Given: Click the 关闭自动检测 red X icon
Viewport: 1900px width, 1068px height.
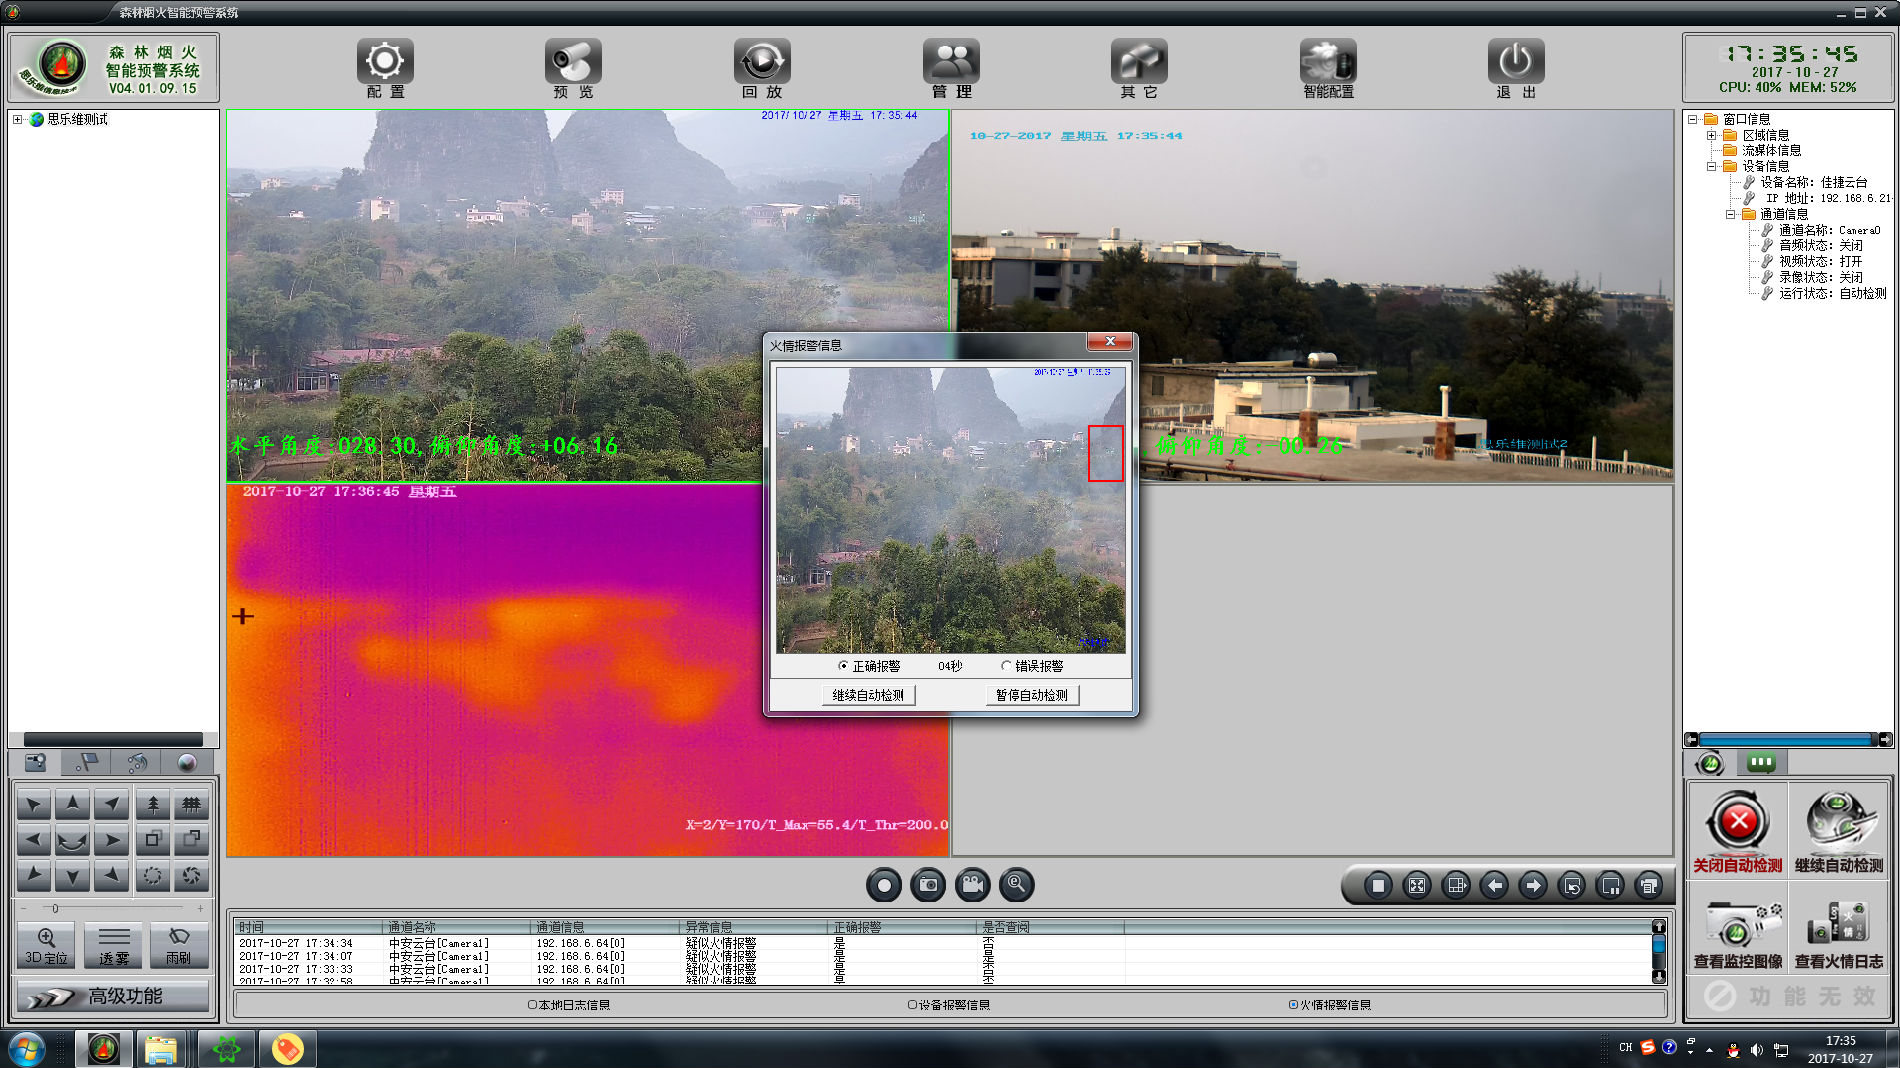Looking at the screenshot, I should click(1738, 823).
